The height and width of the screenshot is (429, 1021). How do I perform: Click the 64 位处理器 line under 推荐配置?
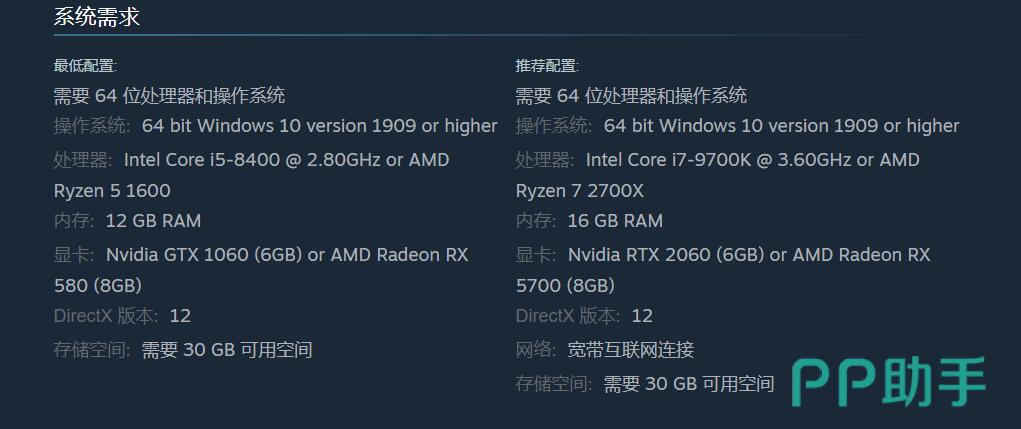pos(631,96)
